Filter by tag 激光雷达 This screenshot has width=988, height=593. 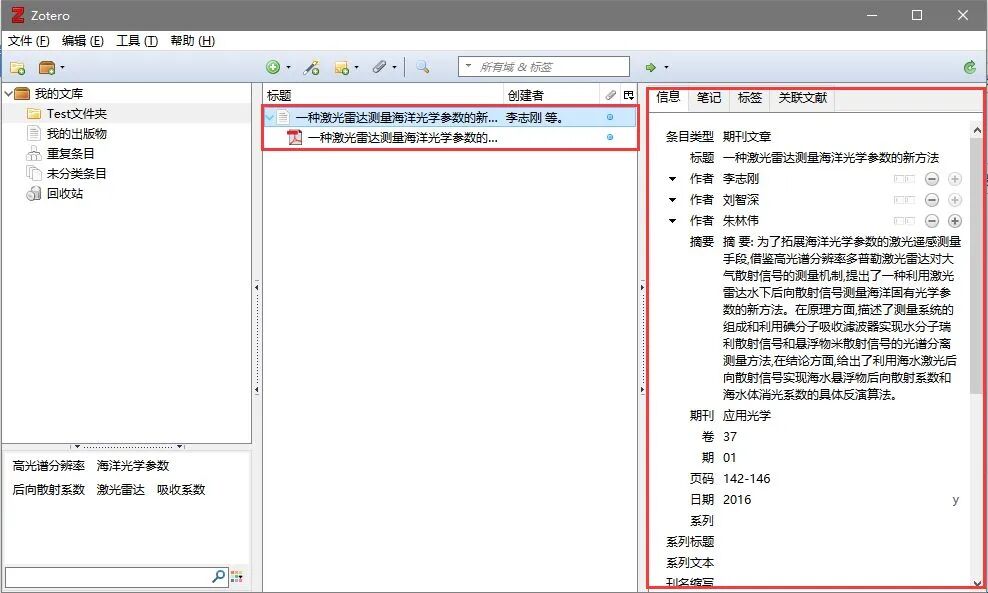tap(120, 490)
